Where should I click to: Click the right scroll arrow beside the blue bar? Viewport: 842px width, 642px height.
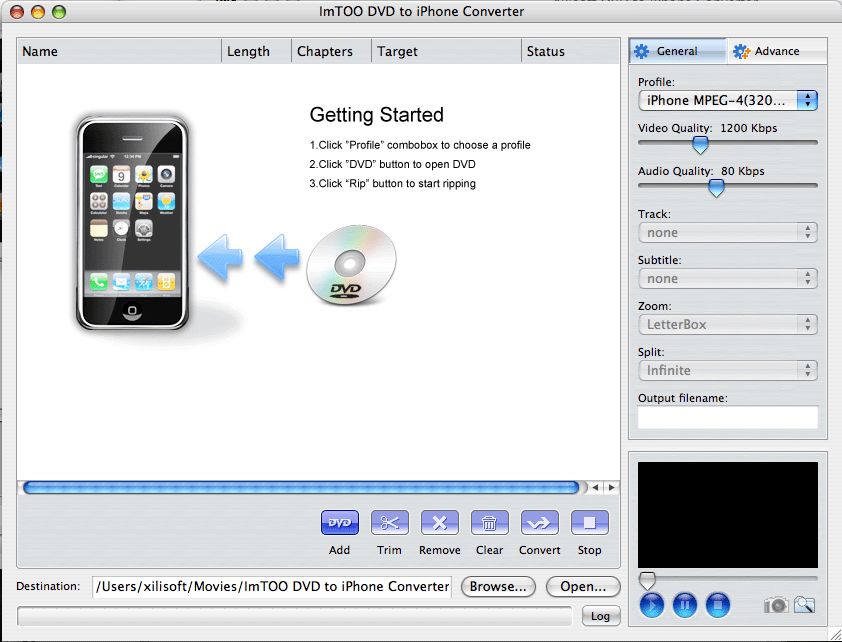click(611, 487)
